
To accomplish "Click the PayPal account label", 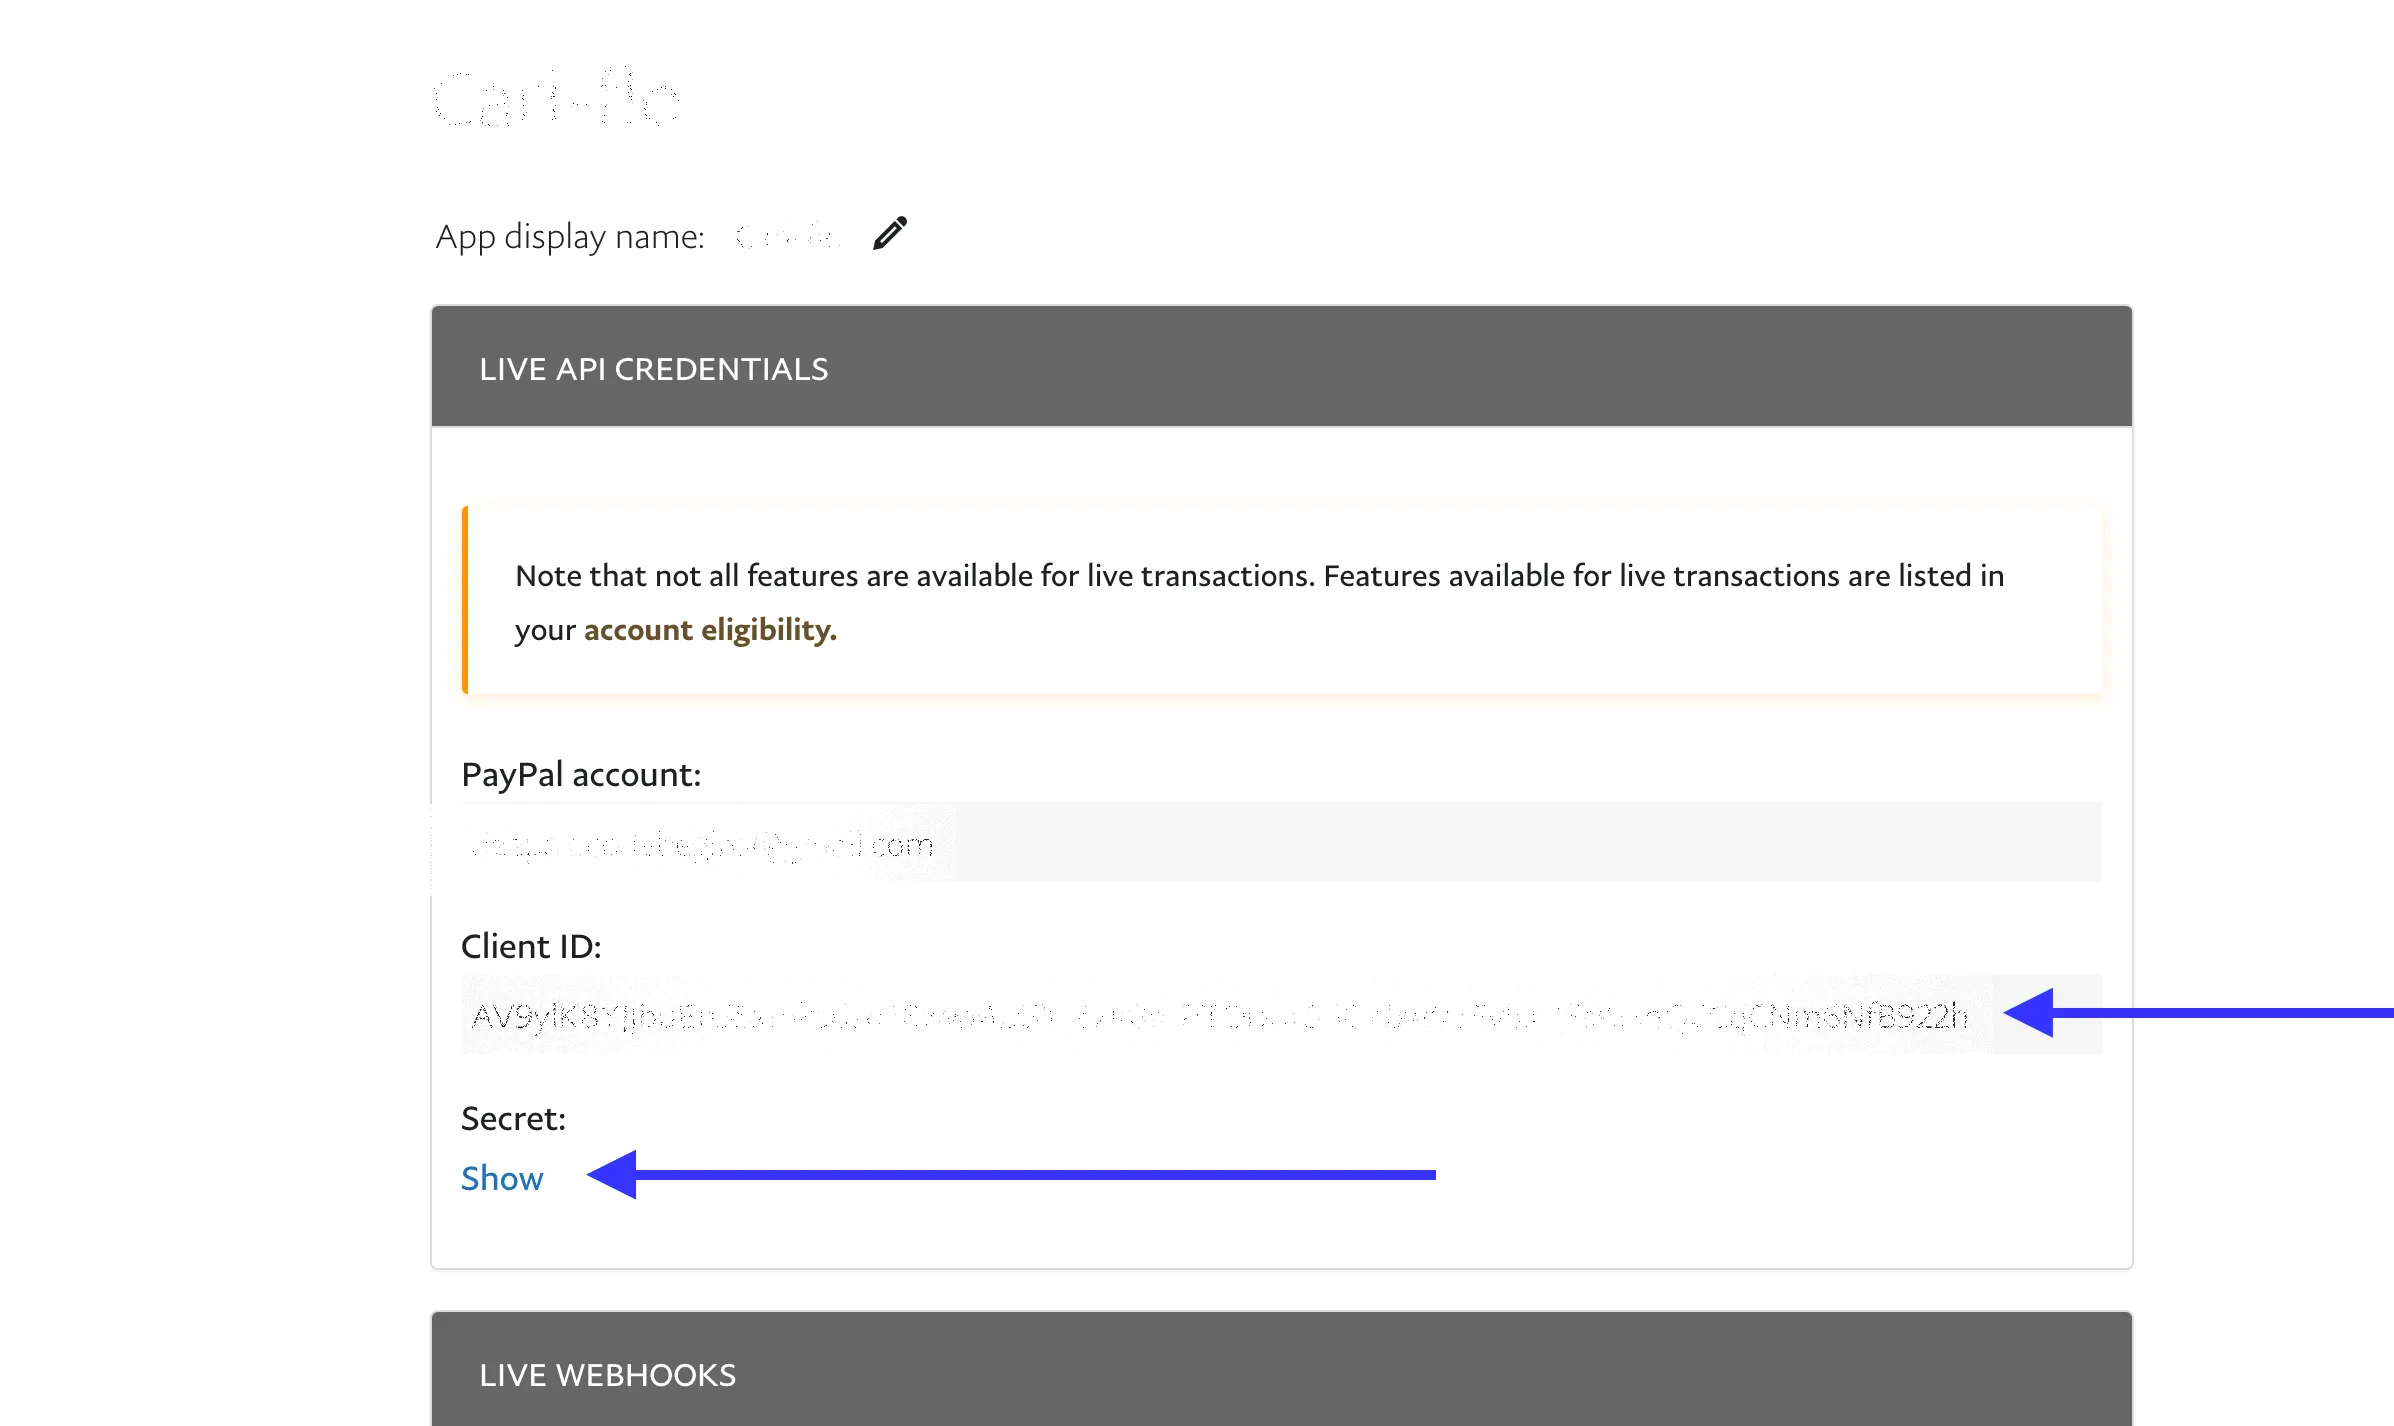I will (581, 775).
